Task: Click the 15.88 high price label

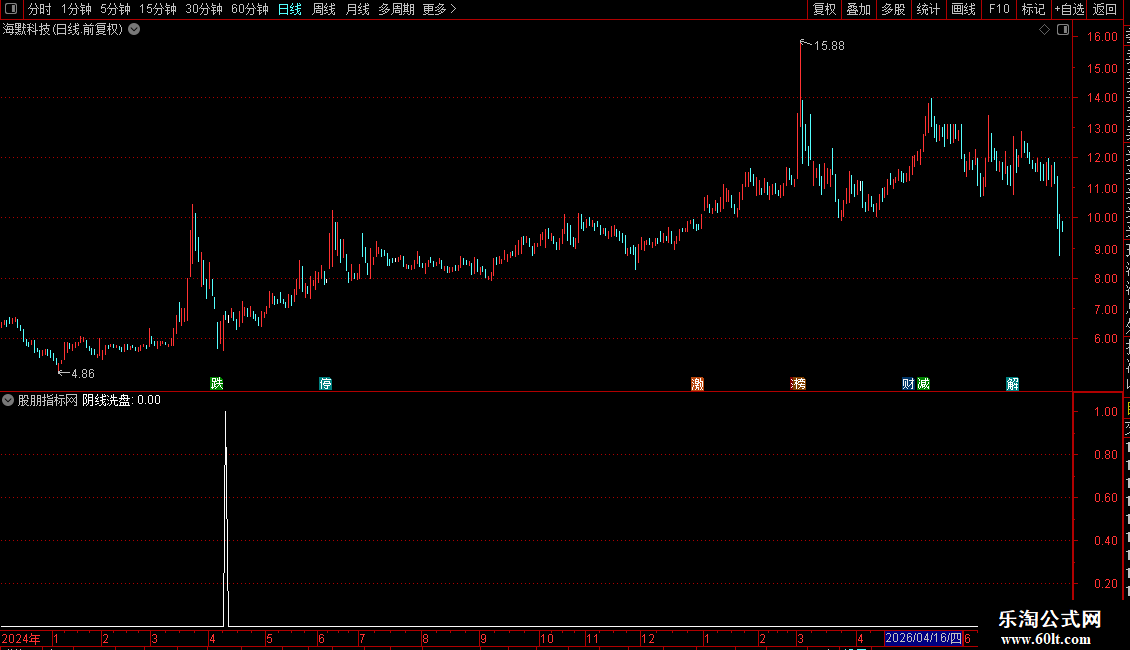Action: pyautogui.click(x=829, y=46)
